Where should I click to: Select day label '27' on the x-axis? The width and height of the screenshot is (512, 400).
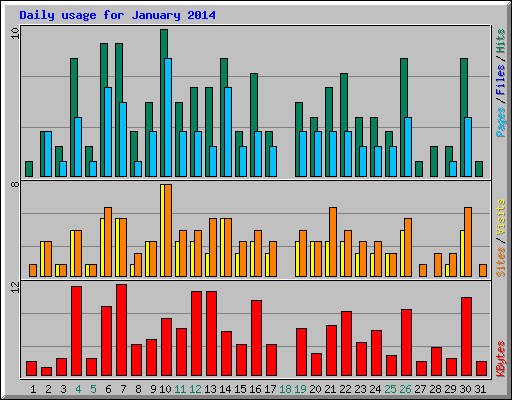click(420, 389)
